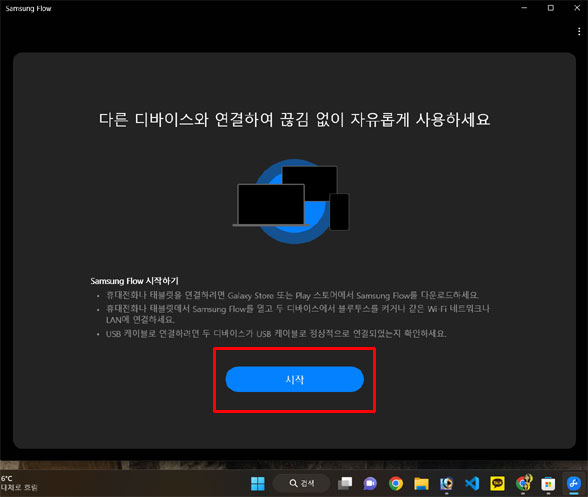The image size is (588, 497).
Task: Open File Explorer folder icon
Action: click(x=421, y=483)
